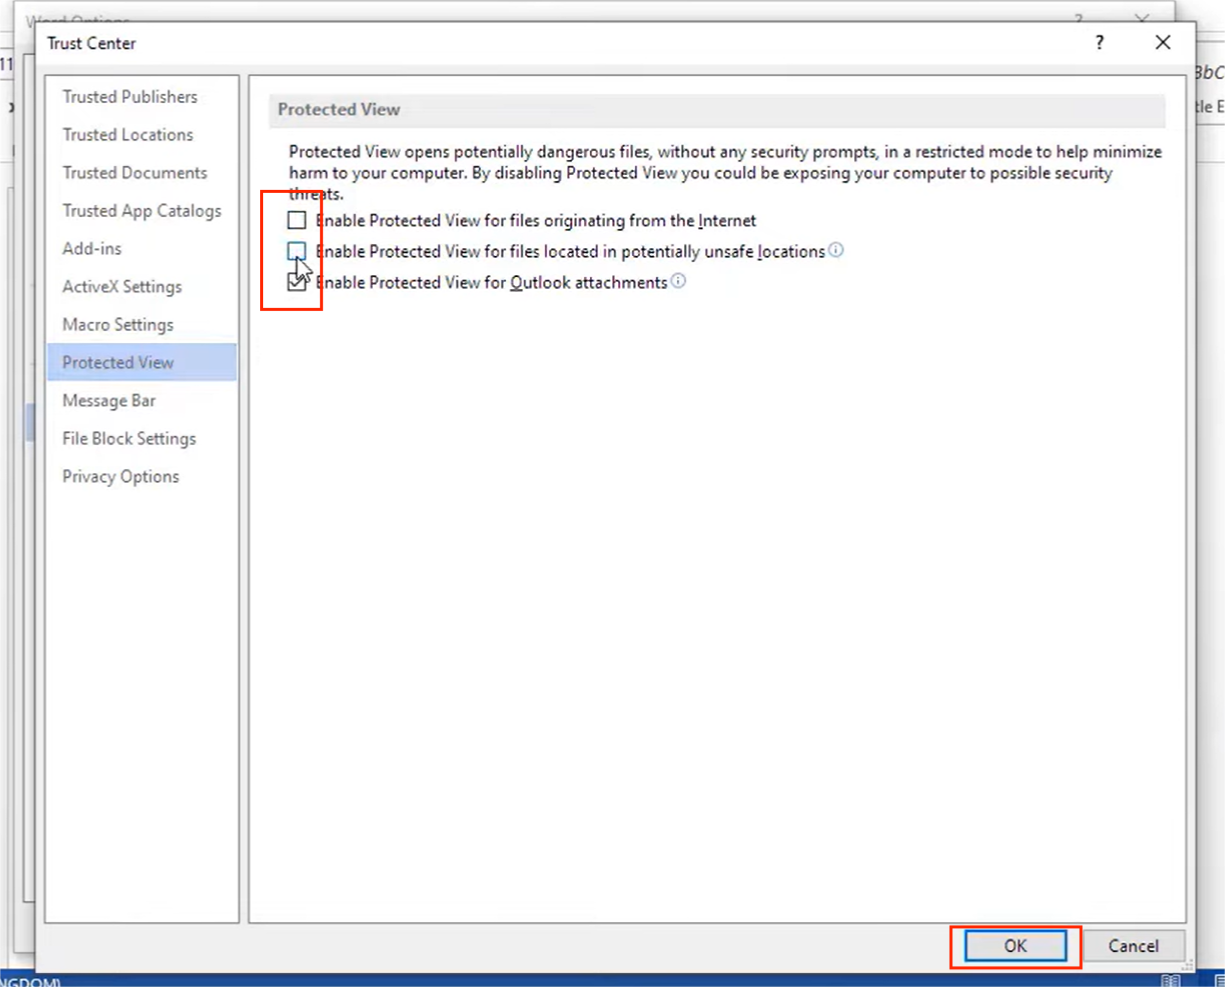This screenshot has width=1225, height=987.
Task: Open Trusted Locations settings
Action: pyautogui.click(x=127, y=134)
